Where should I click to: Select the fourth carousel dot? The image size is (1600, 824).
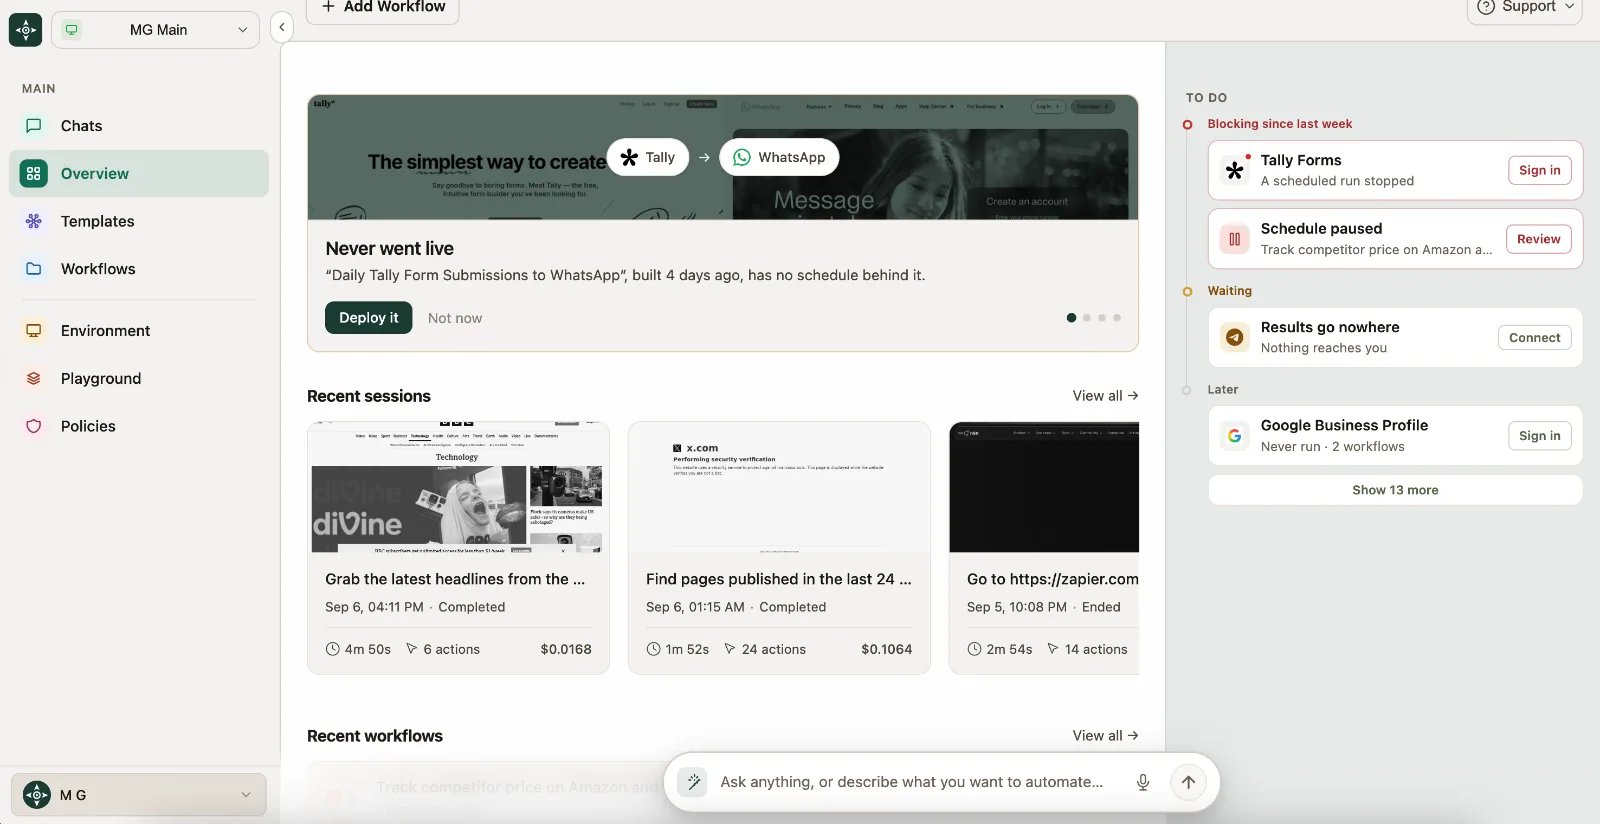tap(1117, 318)
